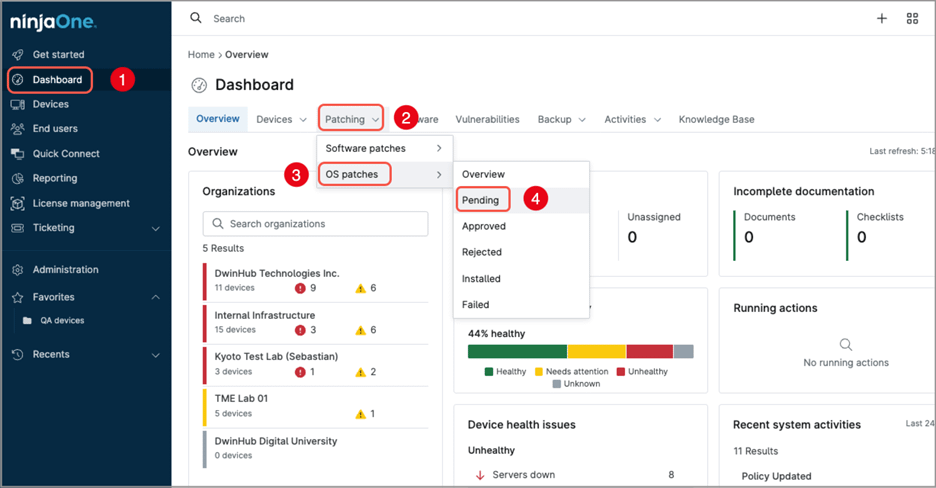
Task: Click the yellow Needs attention bar segment
Action: click(596, 351)
